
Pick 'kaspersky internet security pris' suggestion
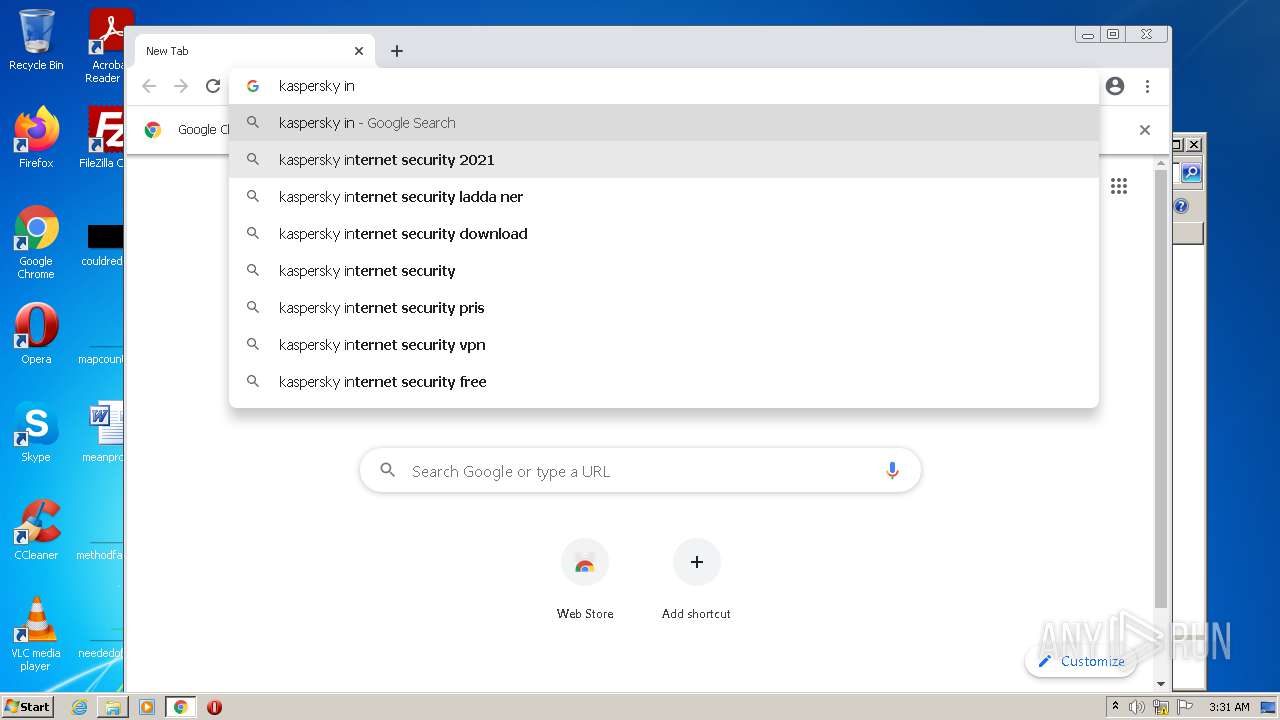[664, 308]
